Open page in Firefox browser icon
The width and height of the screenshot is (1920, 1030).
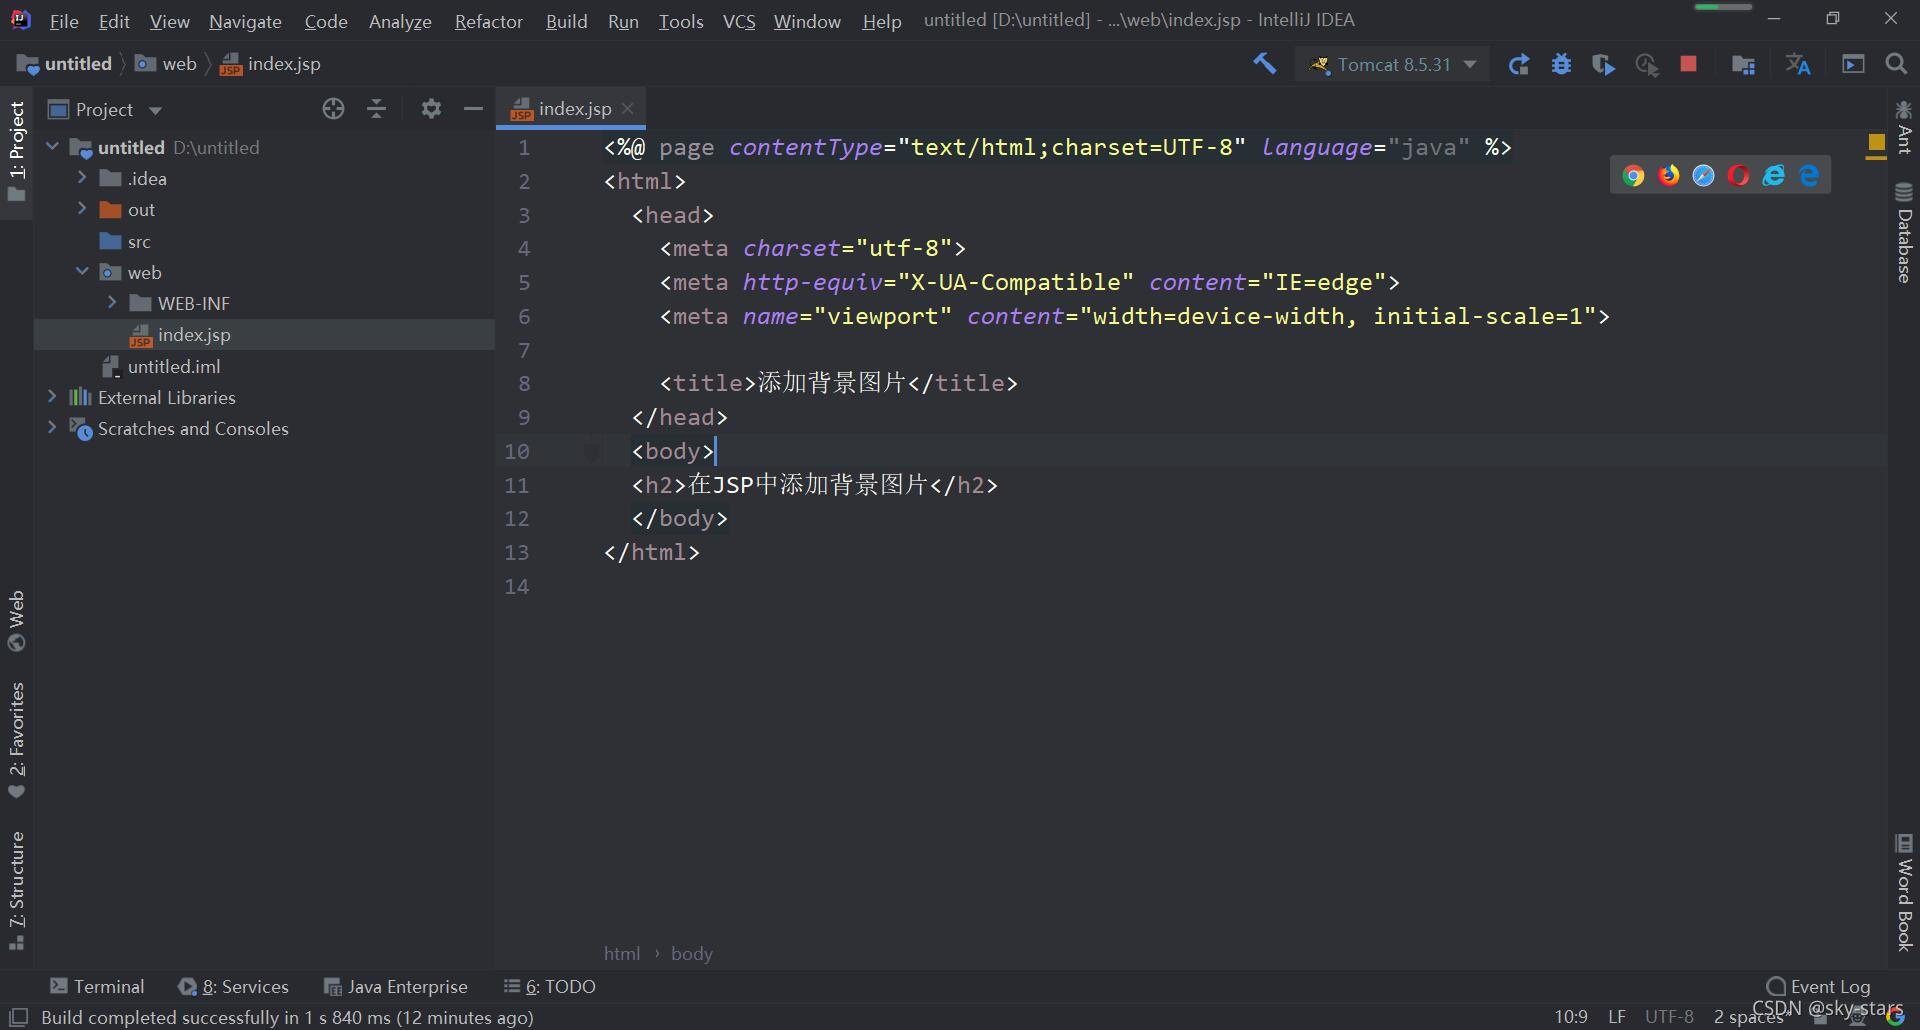click(x=1669, y=176)
